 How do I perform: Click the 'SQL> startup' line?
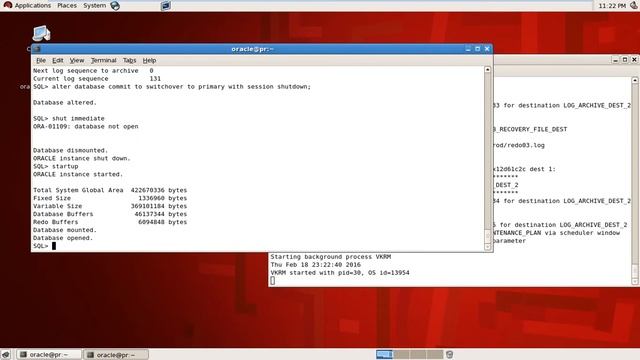click(x=56, y=166)
